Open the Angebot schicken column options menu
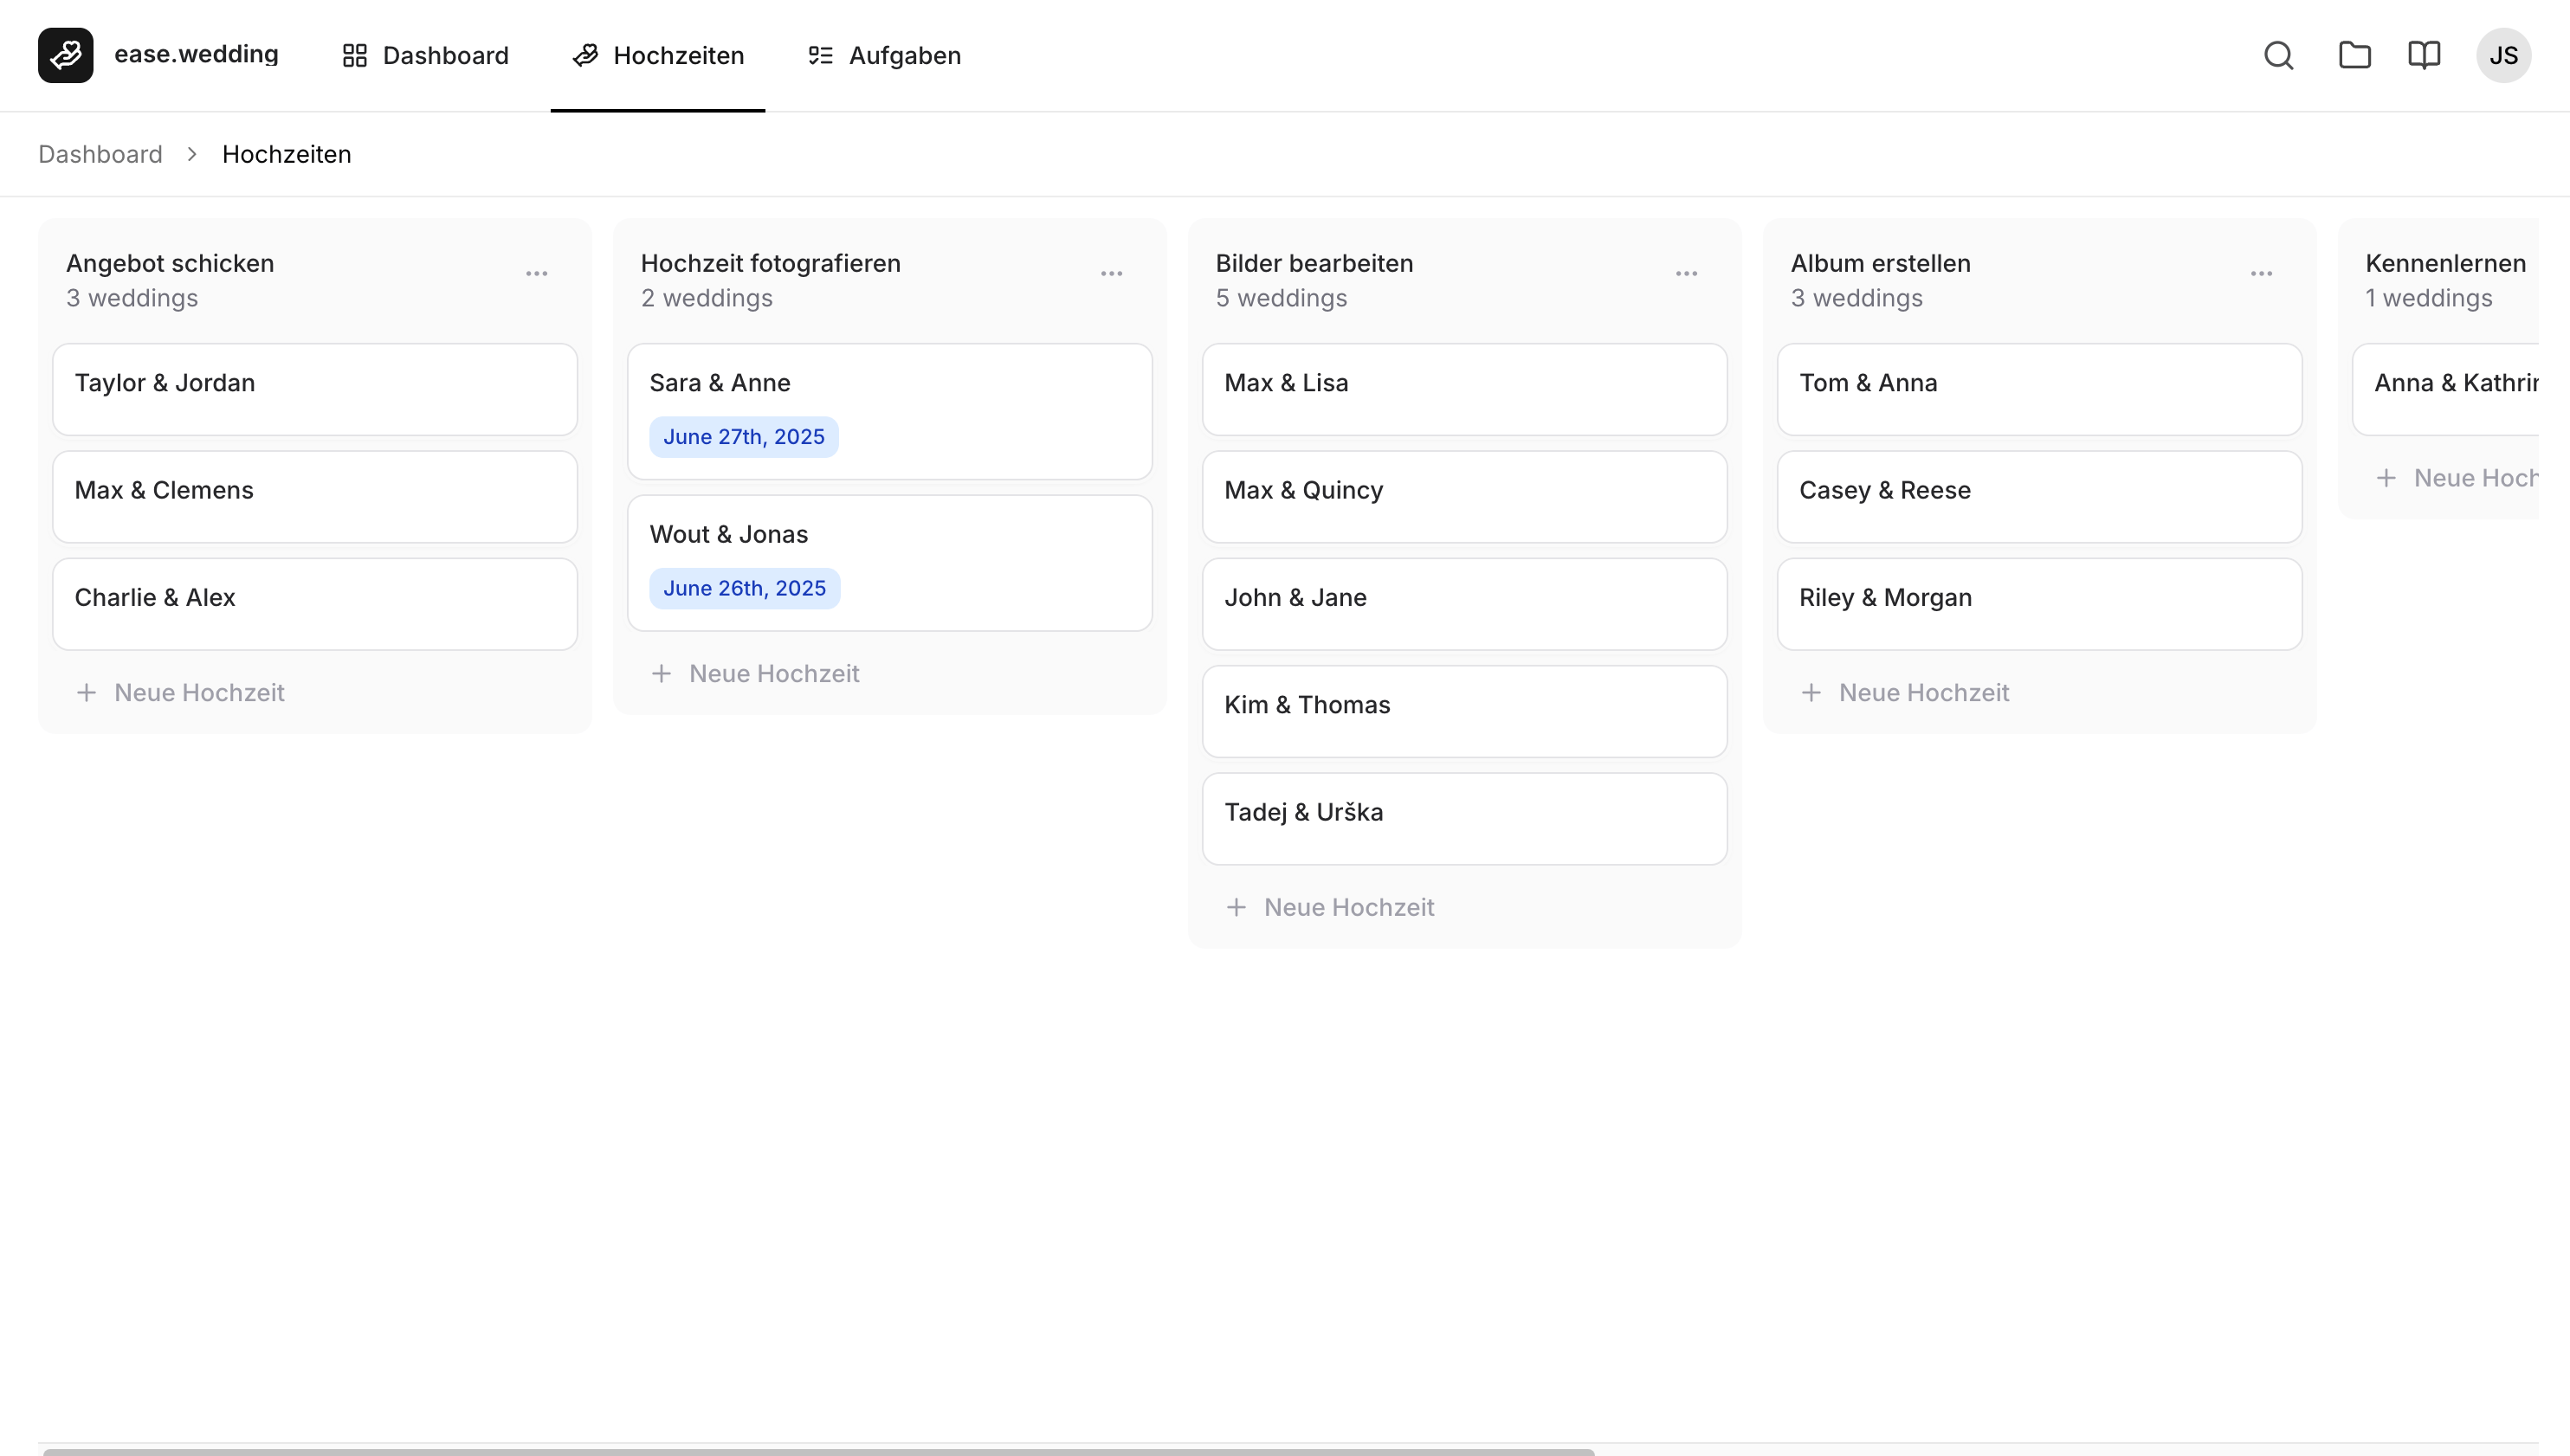The width and height of the screenshot is (2570, 1456). (537, 273)
